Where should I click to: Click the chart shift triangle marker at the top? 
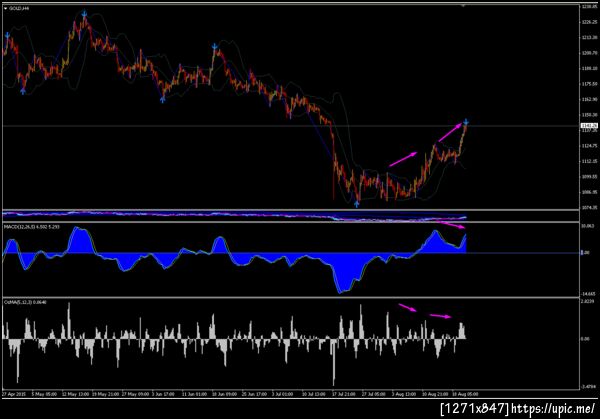click(x=463, y=6)
